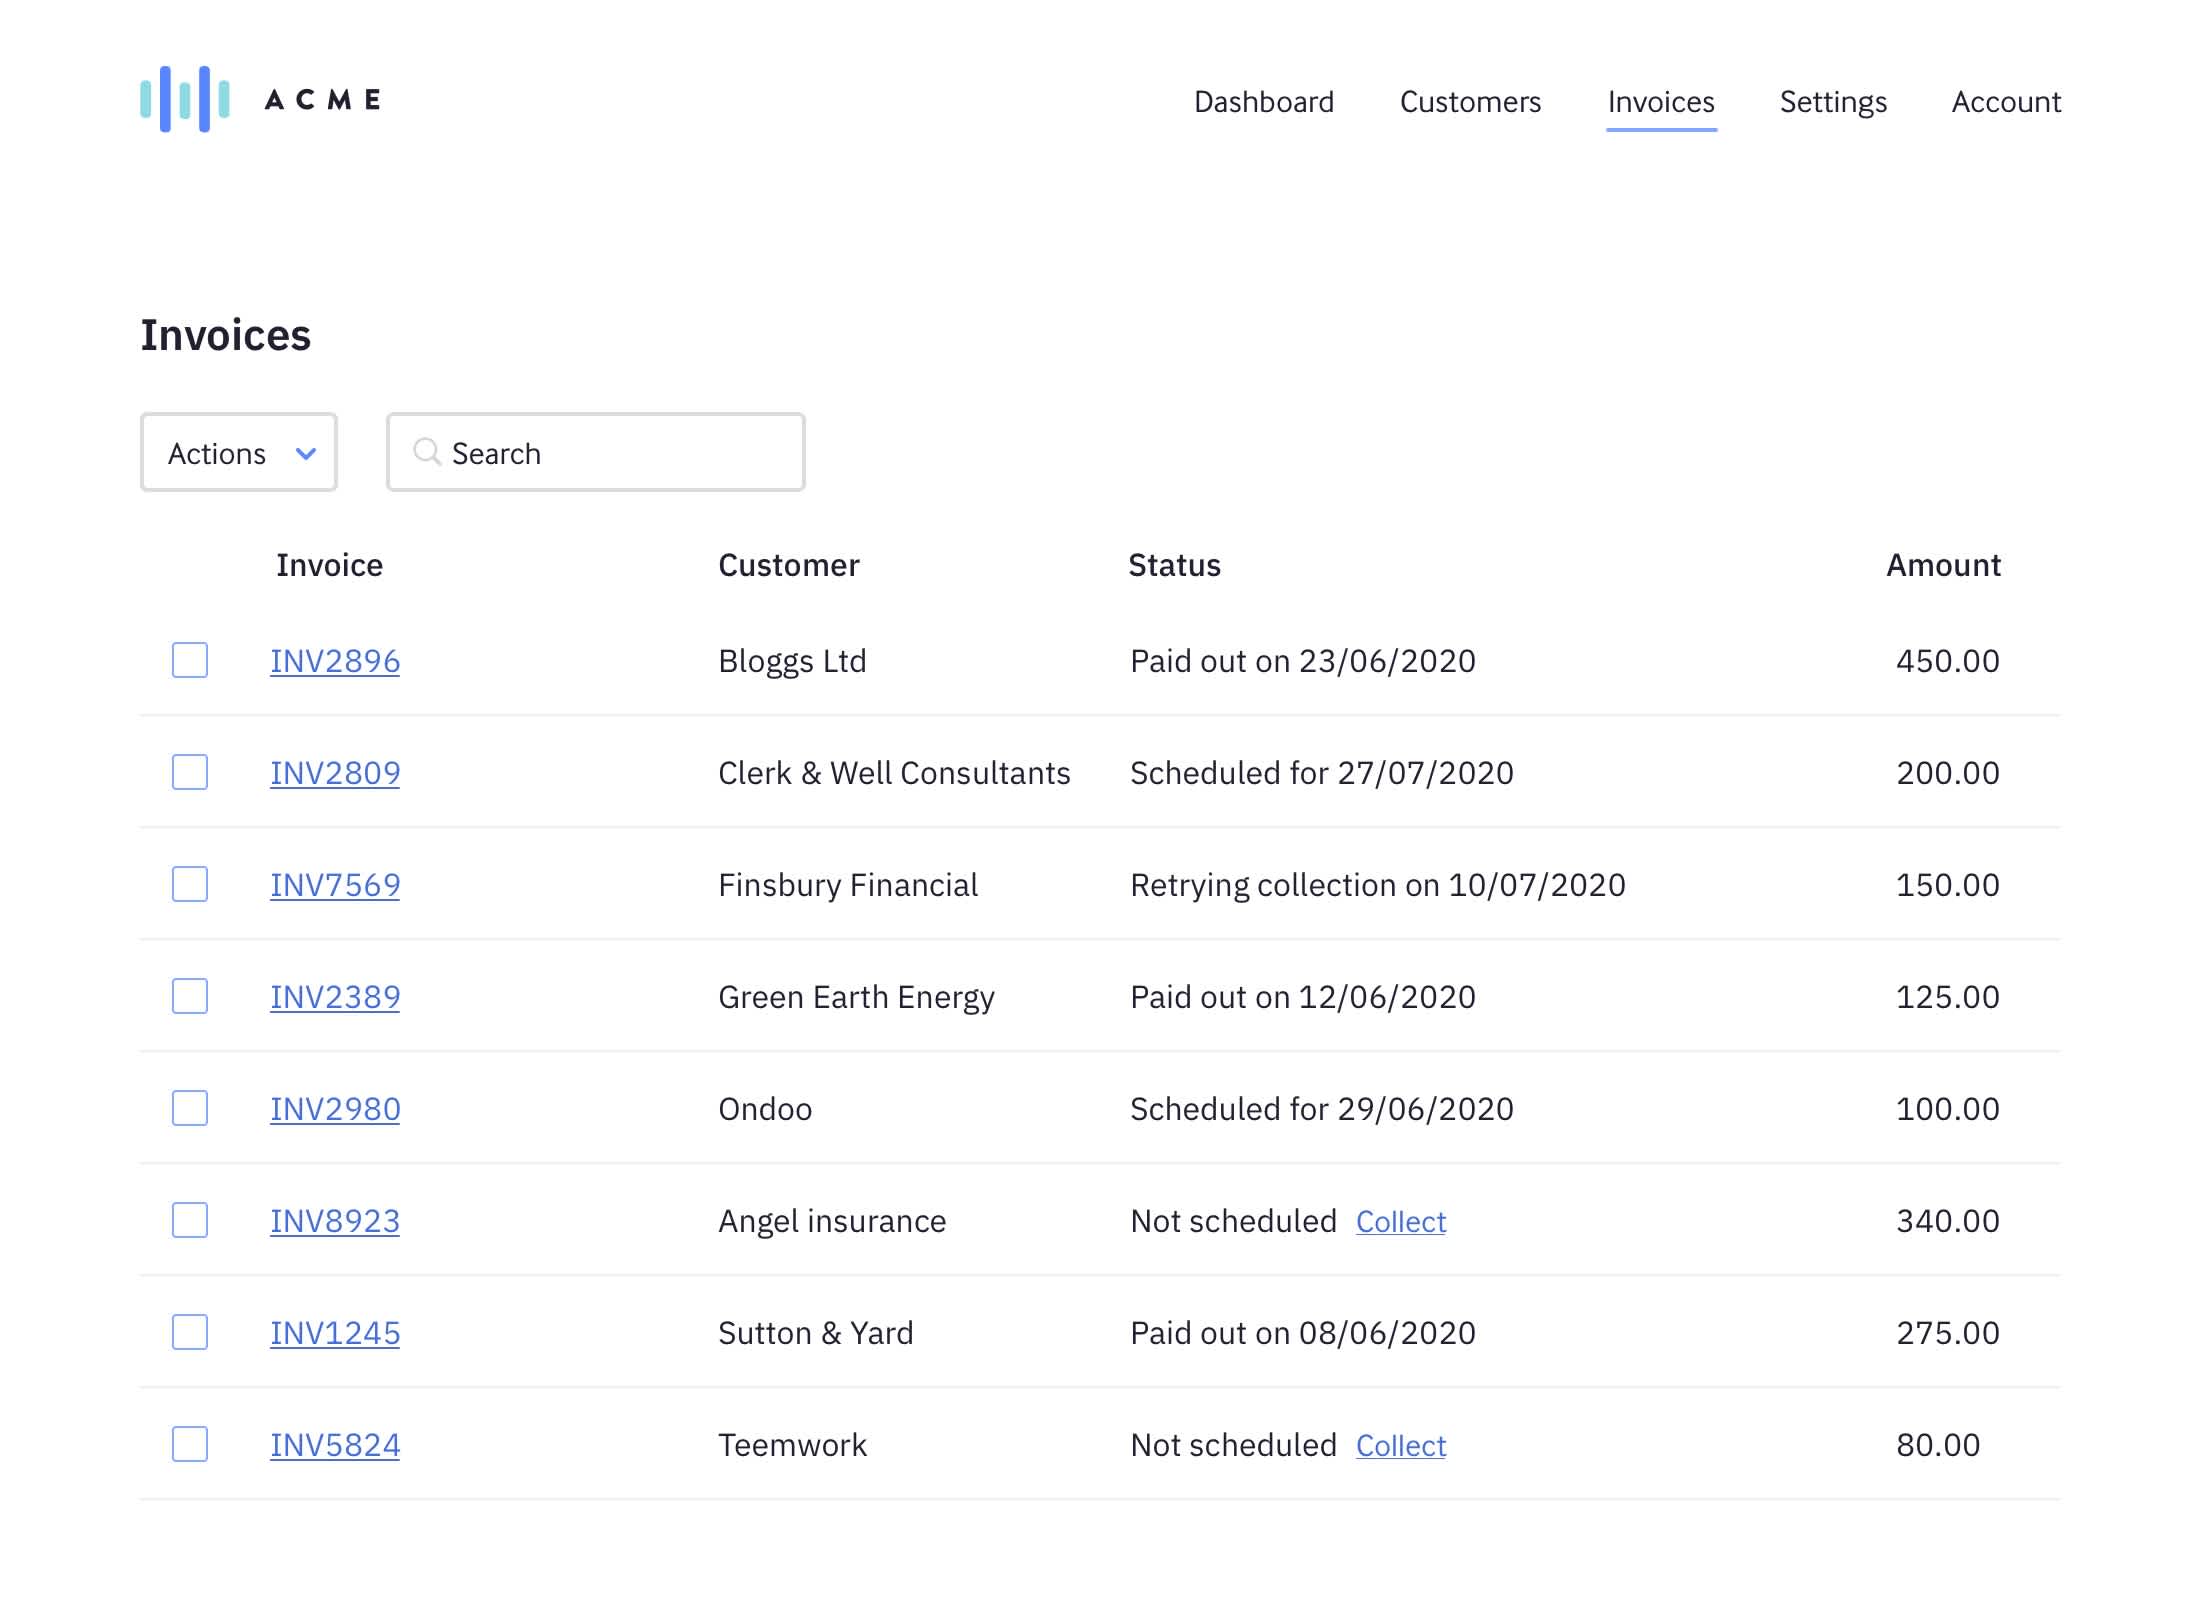Click Collect for Angel insurance invoice
Viewport: 2200px width, 1622px height.
(x=1400, y=1221)
